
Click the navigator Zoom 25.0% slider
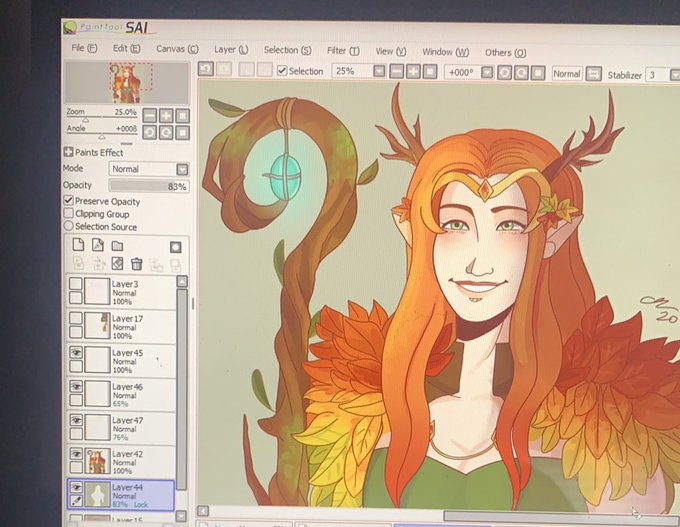tap(101, 115)
